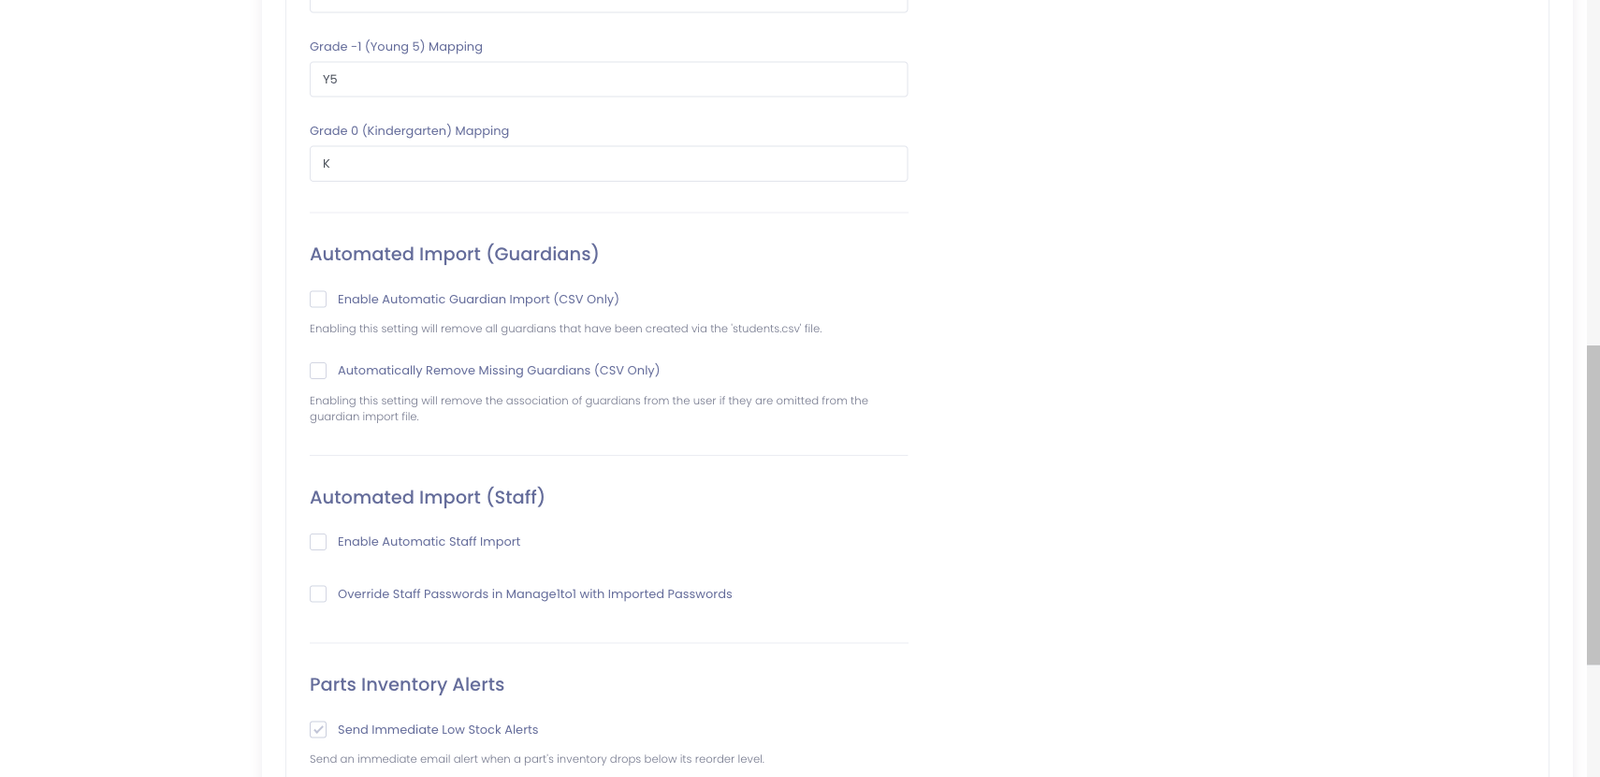Click the page vertical scrollbar thumb
1600x777 pixels.
[x=1593, y=505]
